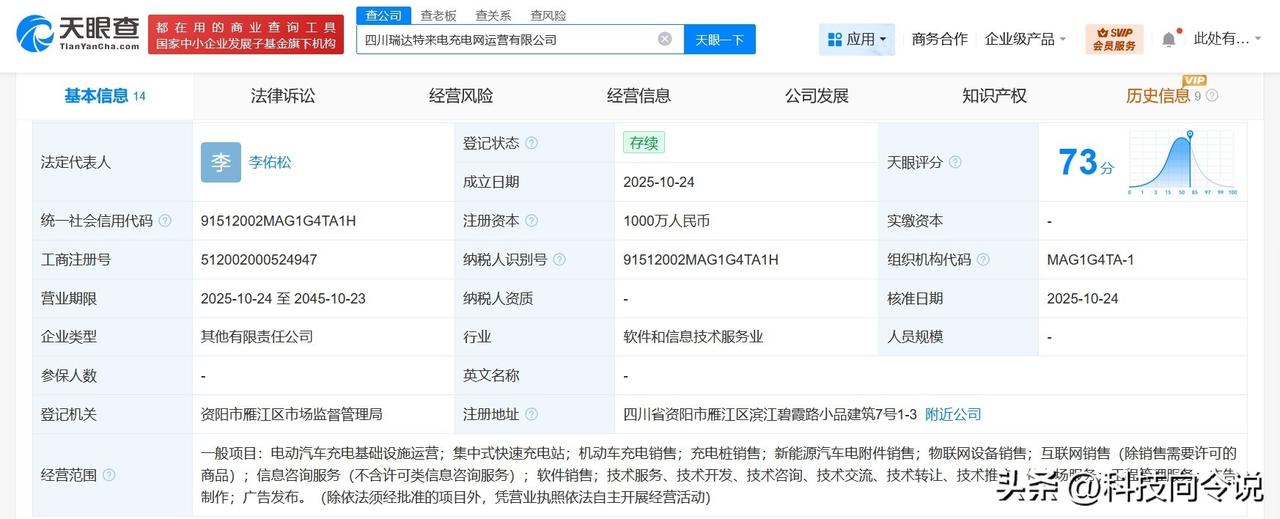
Task: Click help icon next to 统一社会信用代码
Action: (165, 220)
